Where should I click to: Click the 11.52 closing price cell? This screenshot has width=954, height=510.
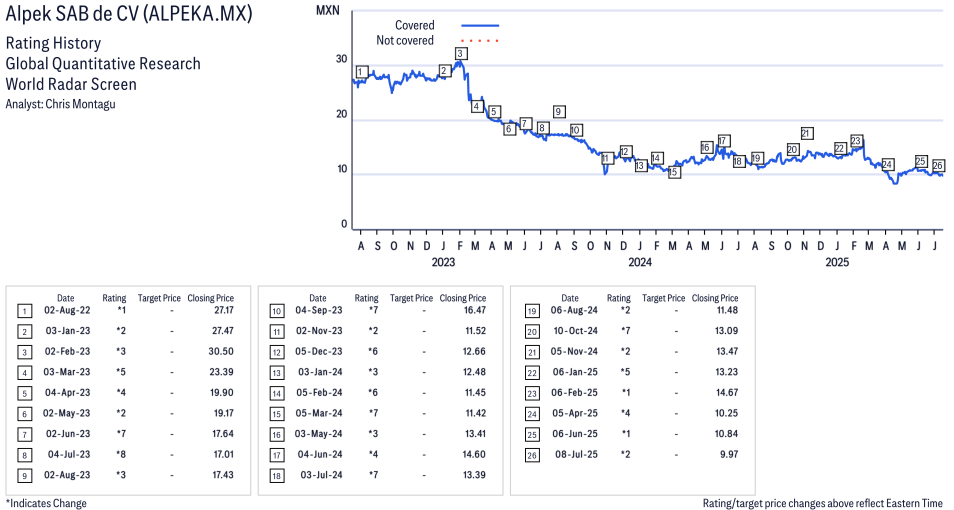coord(475,331)
